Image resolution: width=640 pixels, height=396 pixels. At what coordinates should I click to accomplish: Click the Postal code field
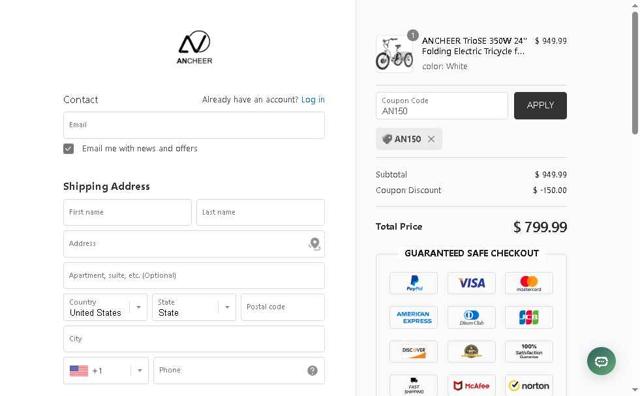(x=283, y=307)
